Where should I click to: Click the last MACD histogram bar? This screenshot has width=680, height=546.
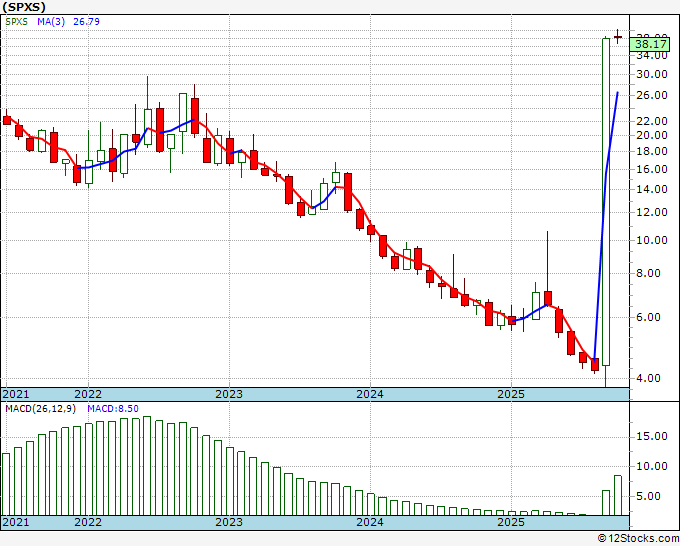click(x=618, y=495)
